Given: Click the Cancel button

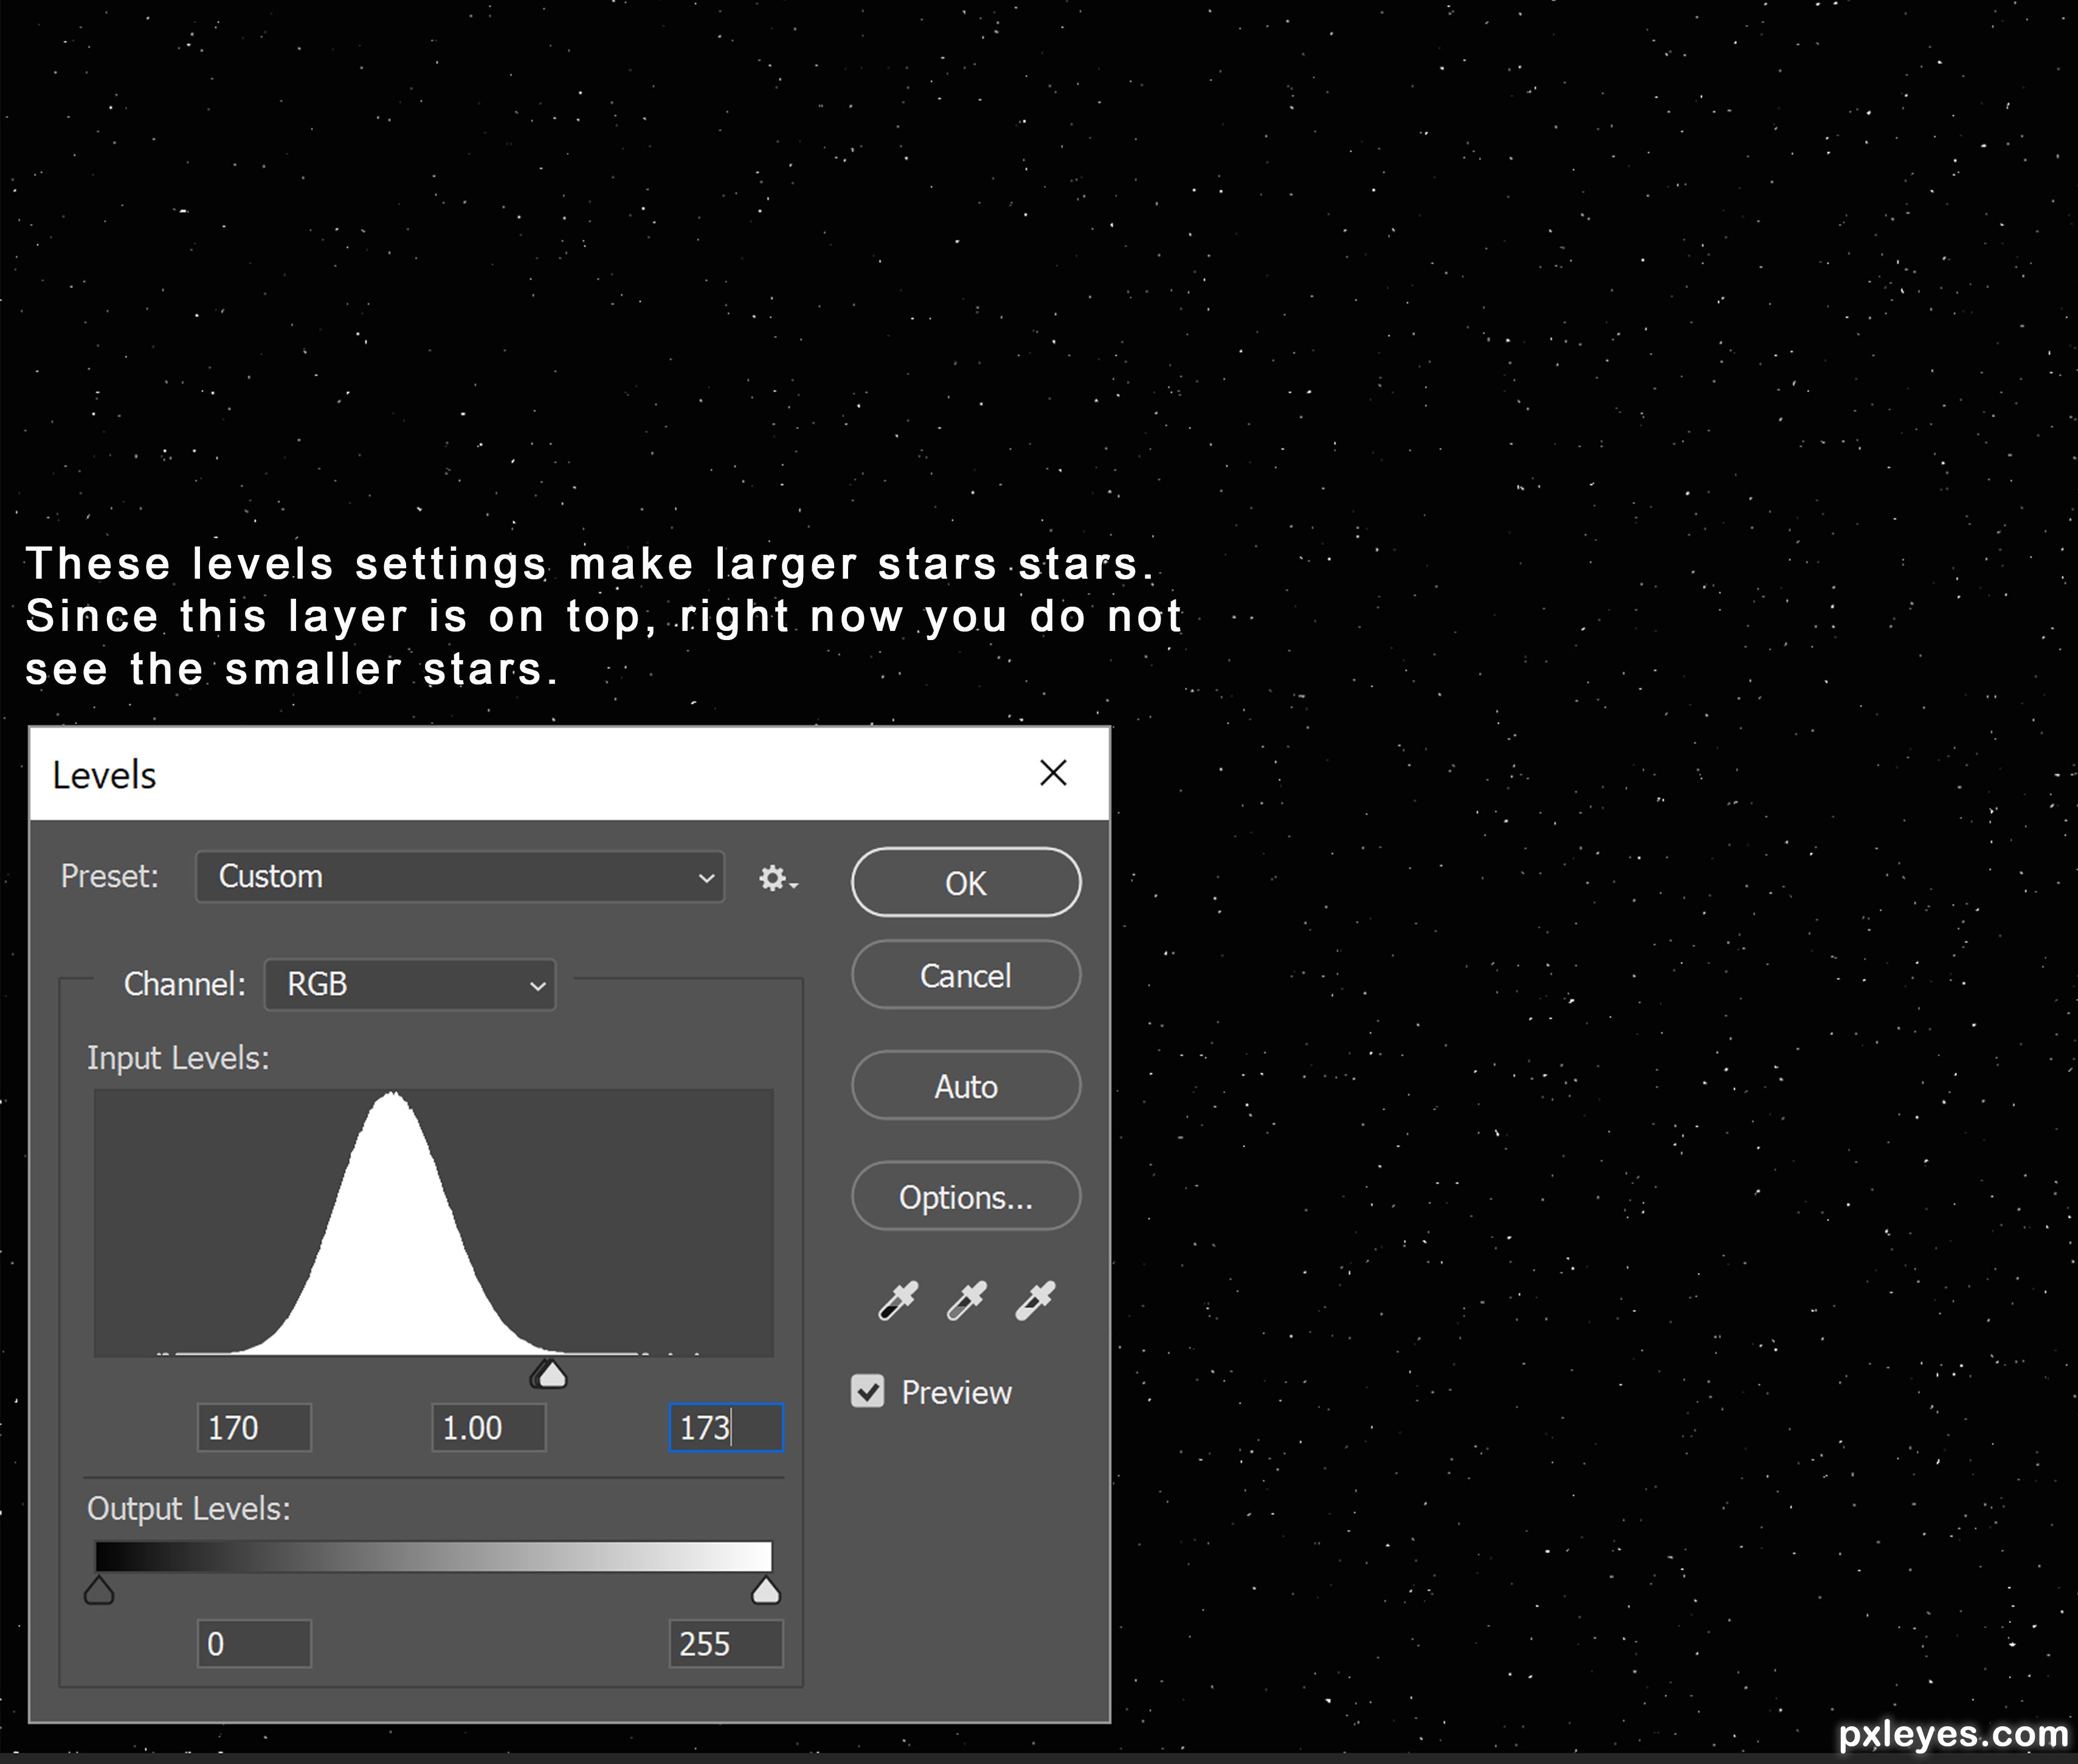Looking at the screenshot, I should point(966,975).
